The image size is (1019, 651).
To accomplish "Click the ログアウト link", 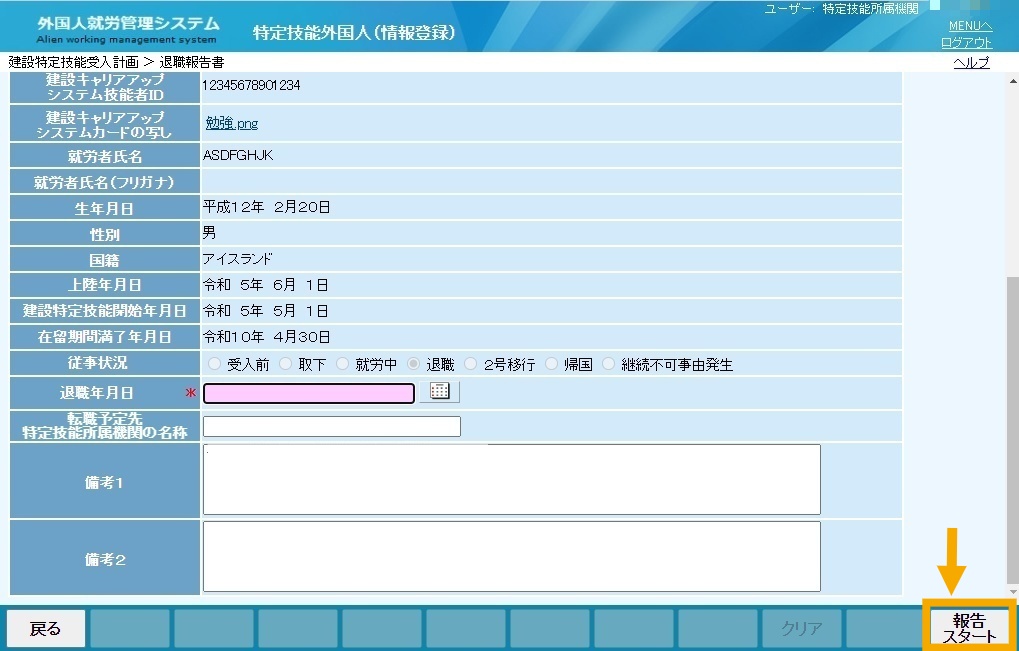I will pyautogui.click(x=966, y=43).
